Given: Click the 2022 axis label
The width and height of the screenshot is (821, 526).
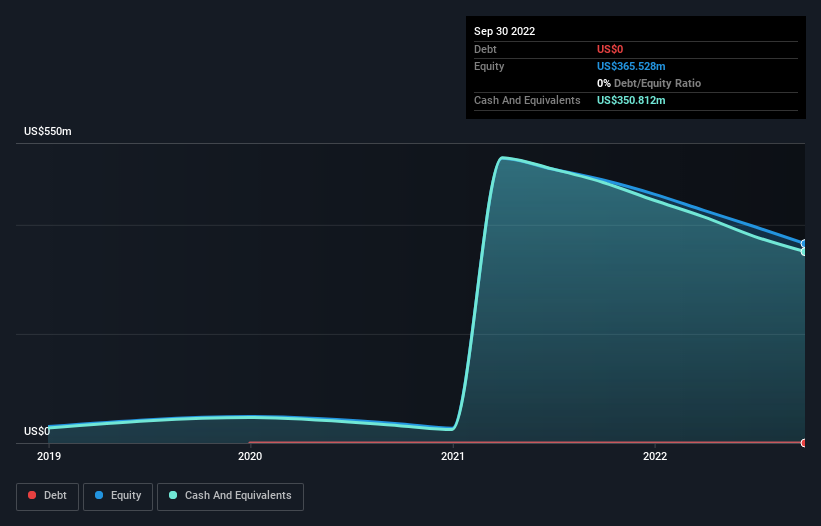Looking at the screenshot, I should pos(654,456).
